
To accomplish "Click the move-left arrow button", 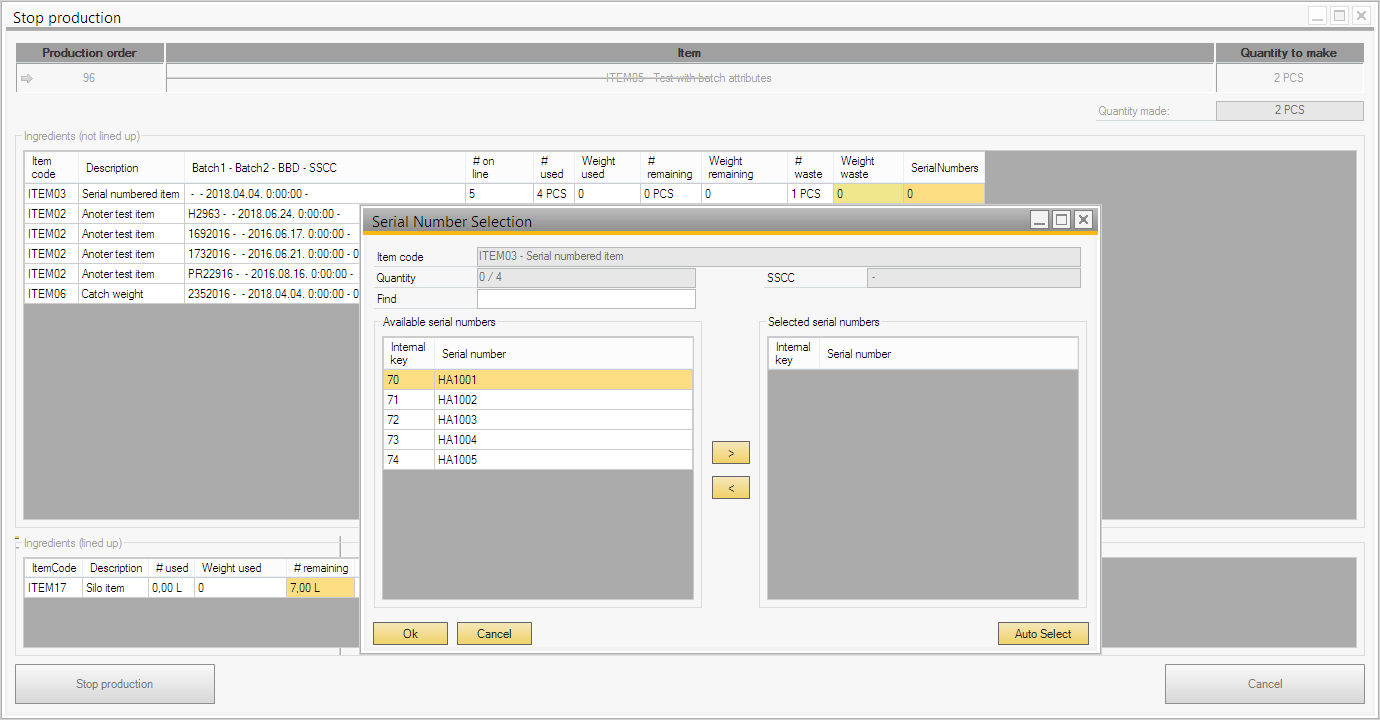I will point(730,488).
